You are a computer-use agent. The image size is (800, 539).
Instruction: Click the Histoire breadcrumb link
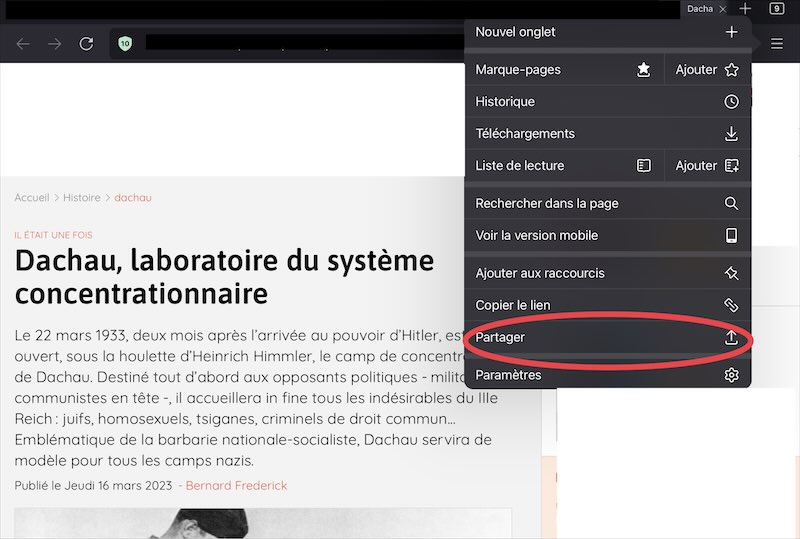tap(82, 198)
